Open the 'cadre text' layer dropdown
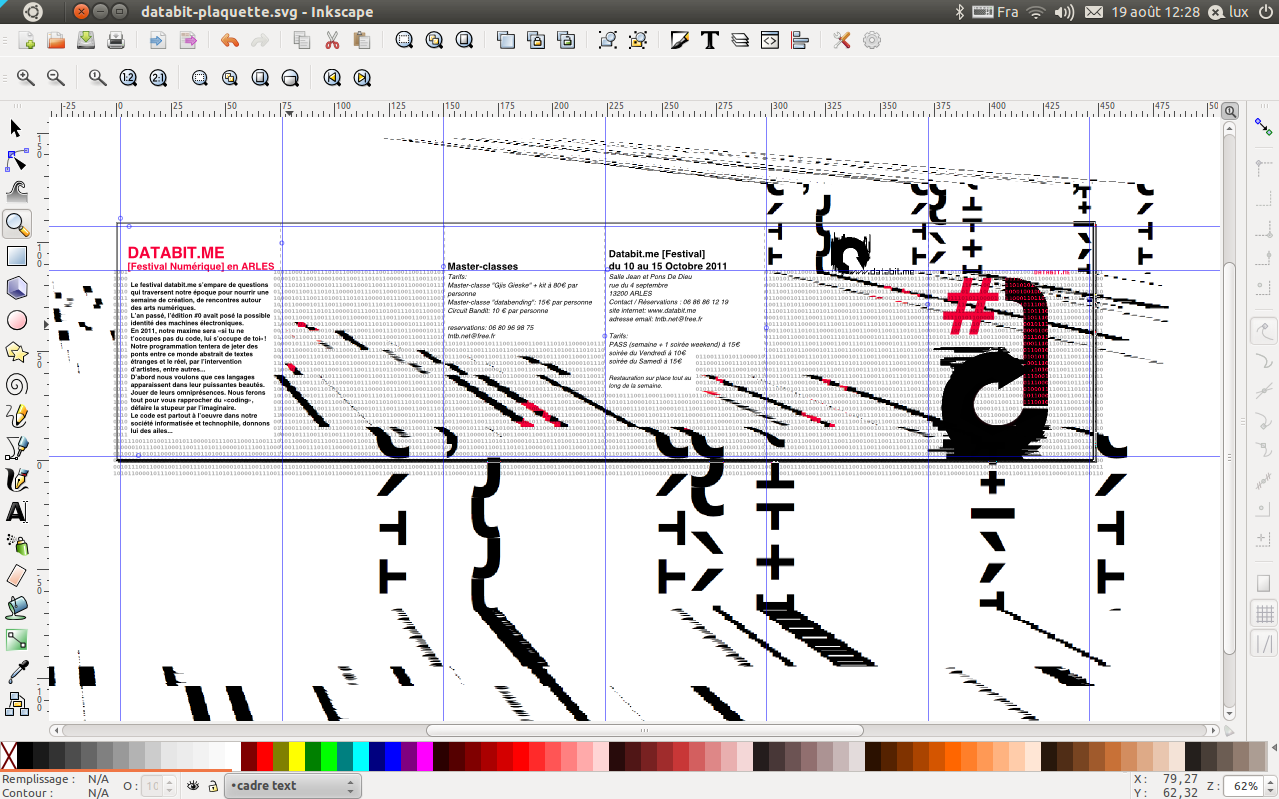 (x=292, y=786)
